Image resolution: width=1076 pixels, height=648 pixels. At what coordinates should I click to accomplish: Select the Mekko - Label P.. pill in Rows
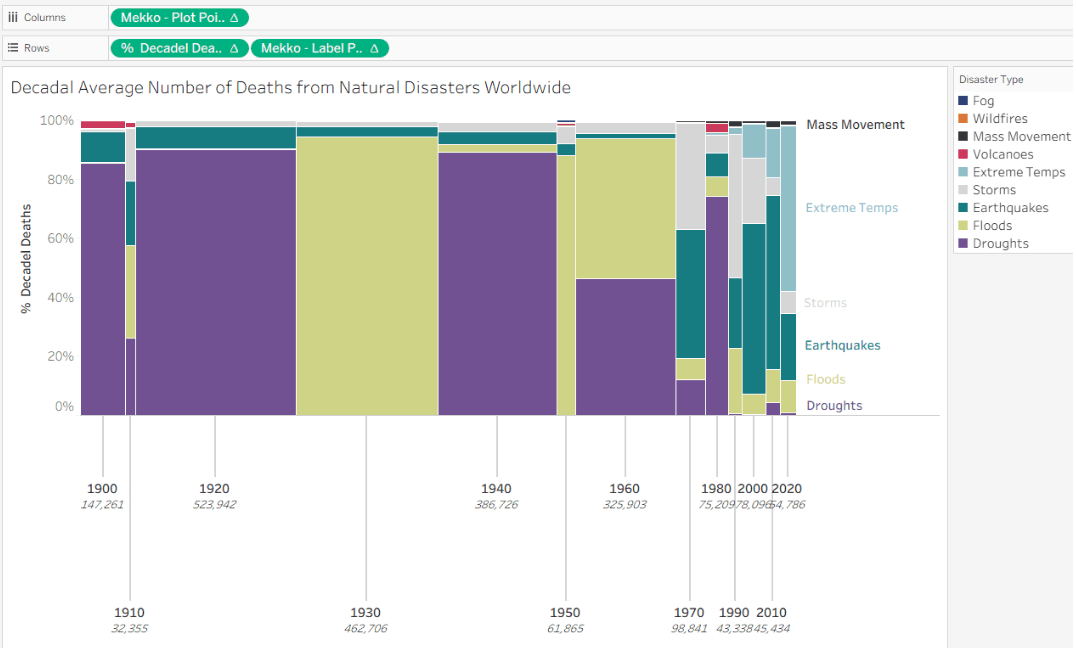point(310,48)
